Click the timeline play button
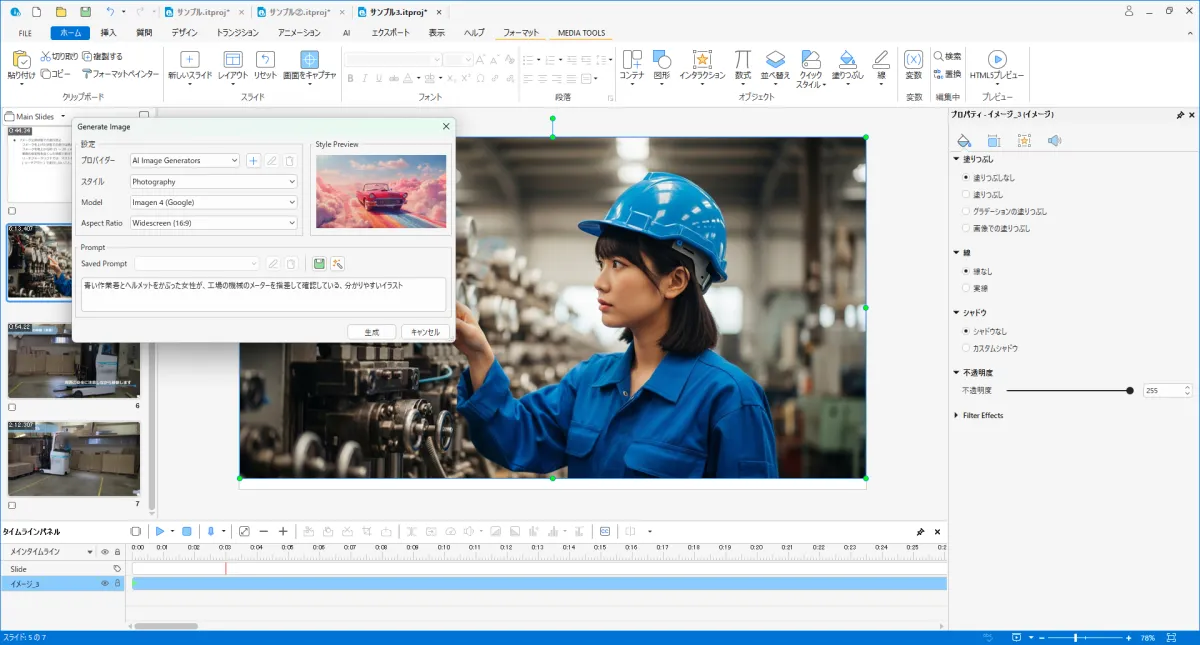Viewport: 1200px width, 645px height. (159, 531)
